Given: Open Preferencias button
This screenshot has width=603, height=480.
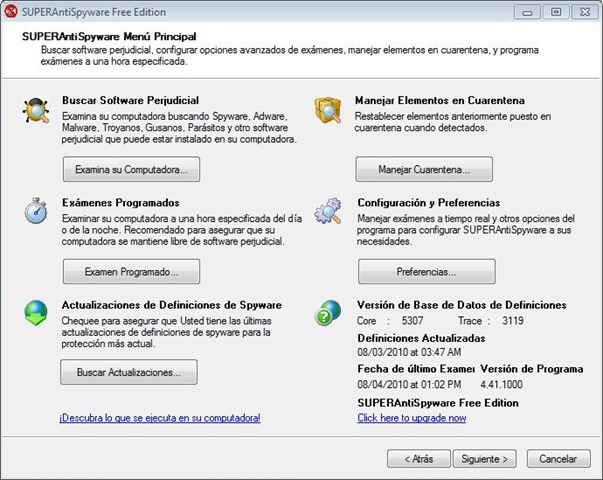Looking at the screenshot, I should (427, 272).
